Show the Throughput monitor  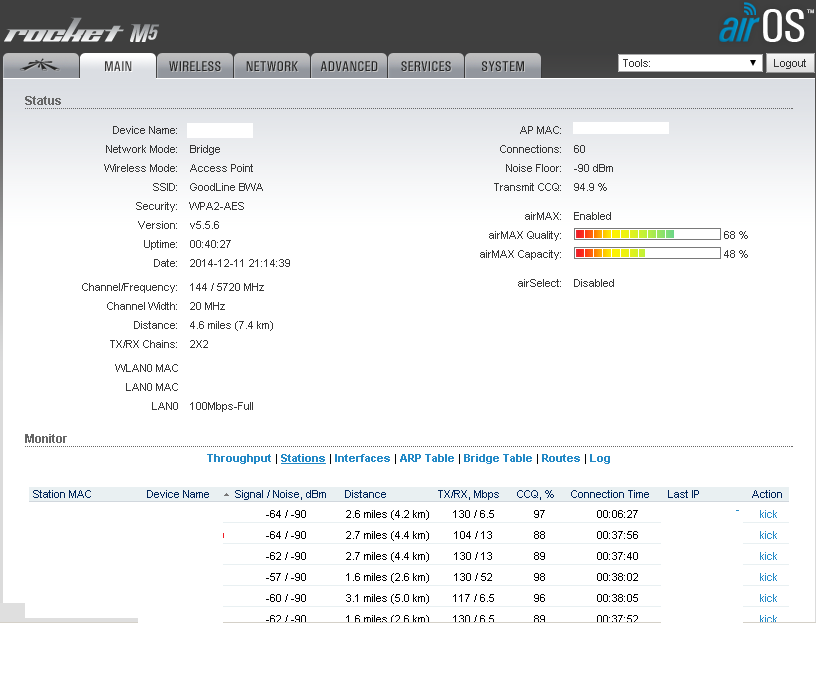239,458
